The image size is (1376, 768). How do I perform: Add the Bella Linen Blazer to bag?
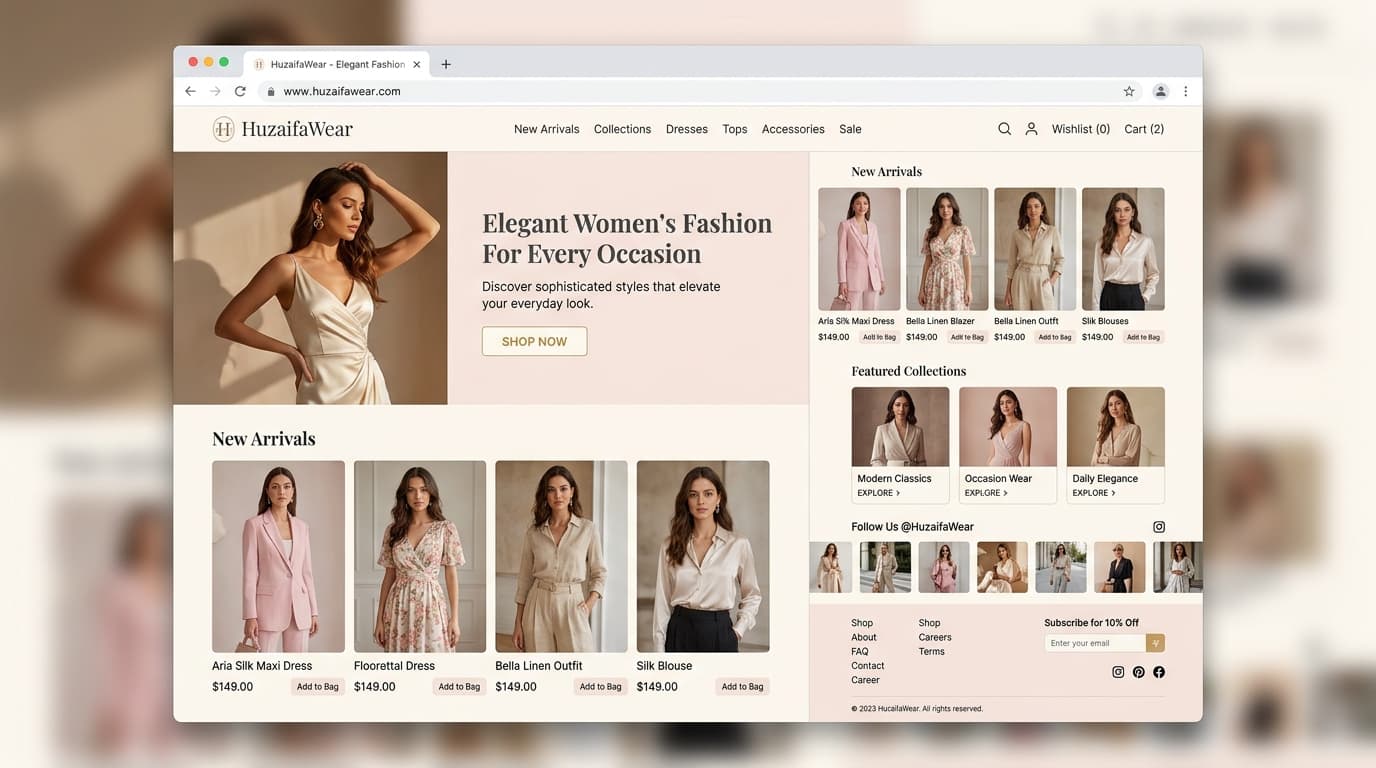[x=967, y=337]
